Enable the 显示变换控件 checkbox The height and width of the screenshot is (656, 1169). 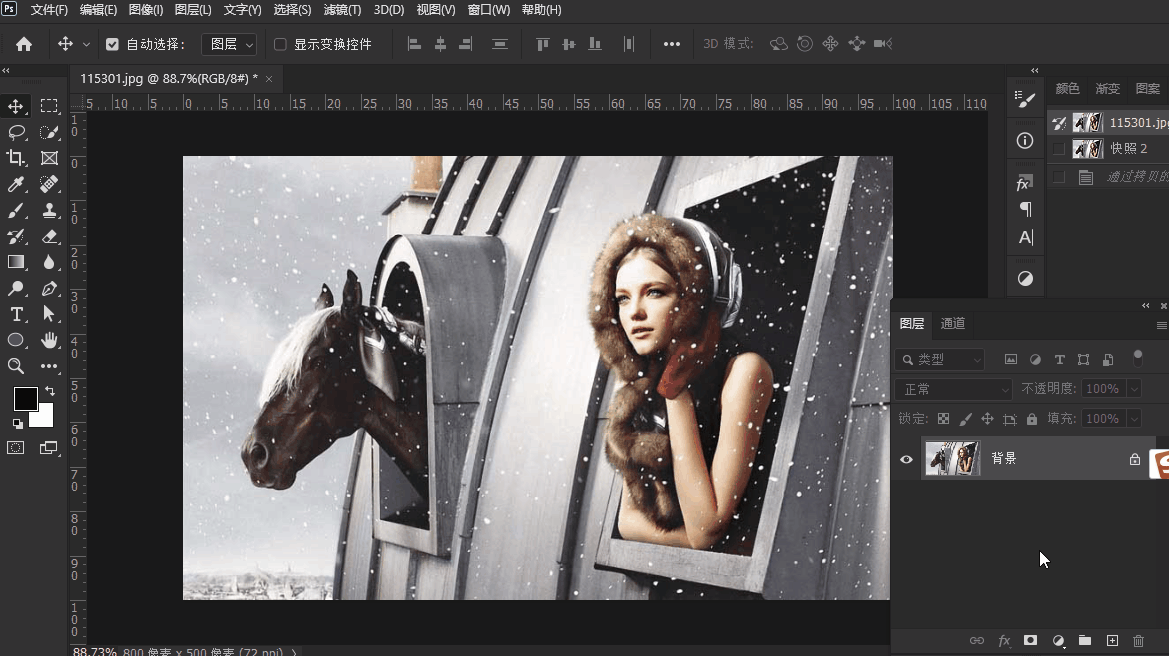280,44
